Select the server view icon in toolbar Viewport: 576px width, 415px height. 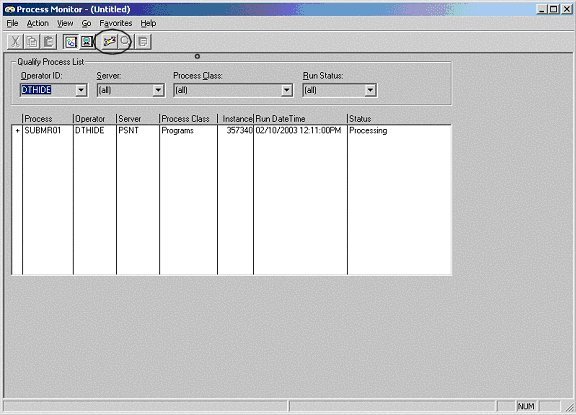(87, 42)
